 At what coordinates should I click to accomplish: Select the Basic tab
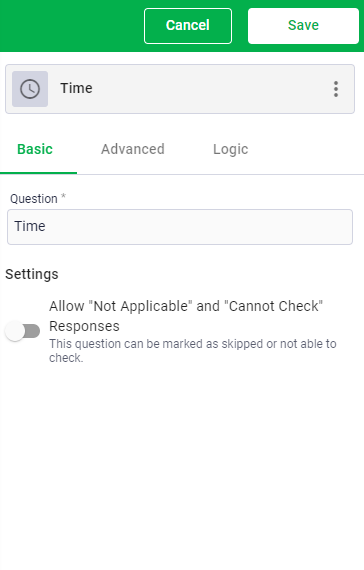(x=35, y=149)
